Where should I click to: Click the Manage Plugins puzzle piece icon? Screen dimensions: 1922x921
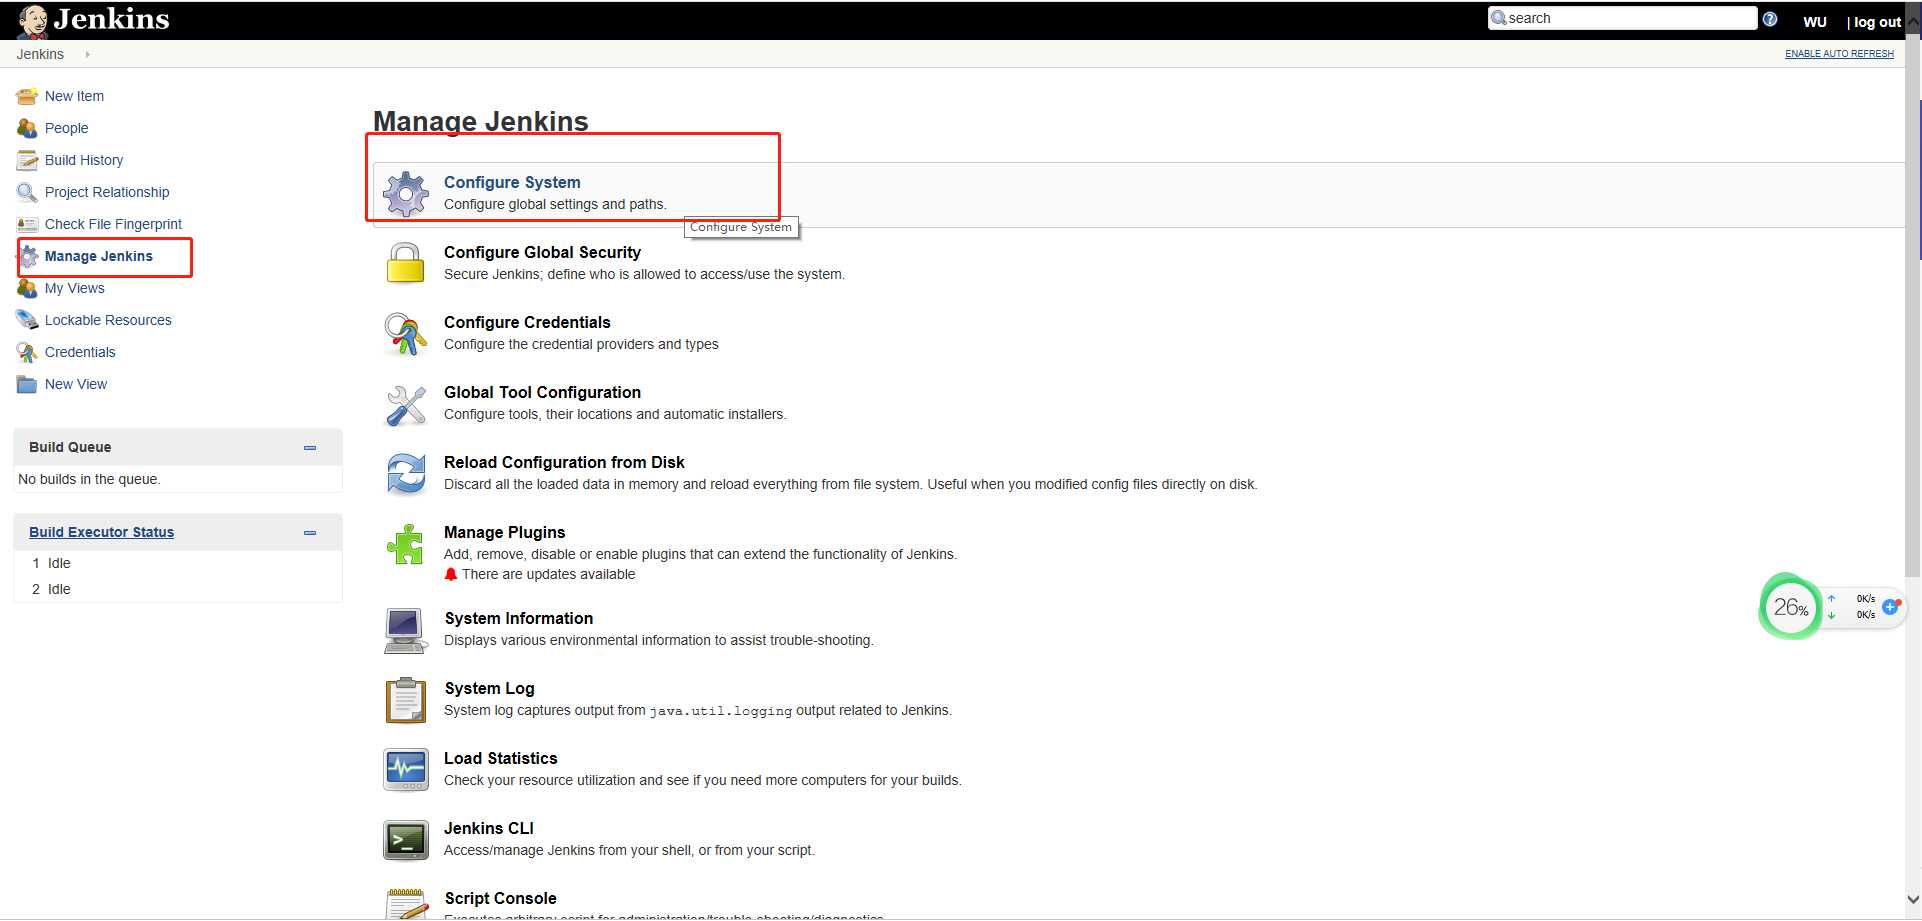click(406, 544)
